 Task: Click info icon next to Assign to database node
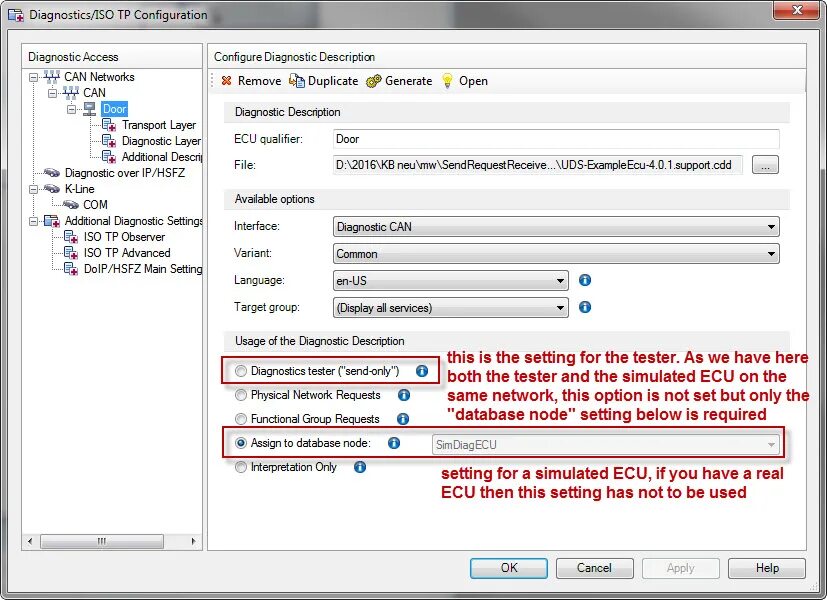(394, 443)
